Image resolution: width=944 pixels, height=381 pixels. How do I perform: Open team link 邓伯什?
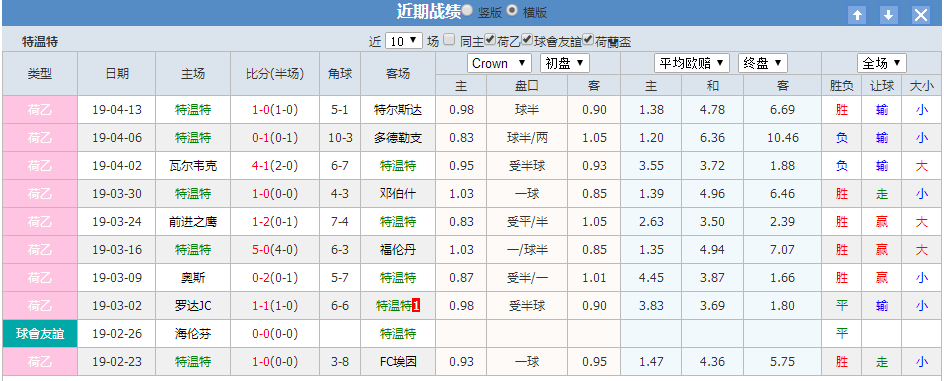[398, 194]
